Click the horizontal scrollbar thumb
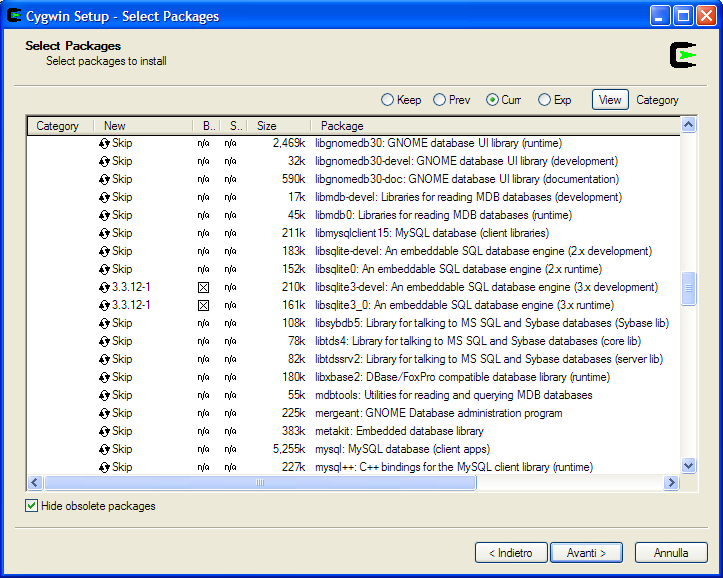Viewport: 723px width, 578px height. pos(260,483)
